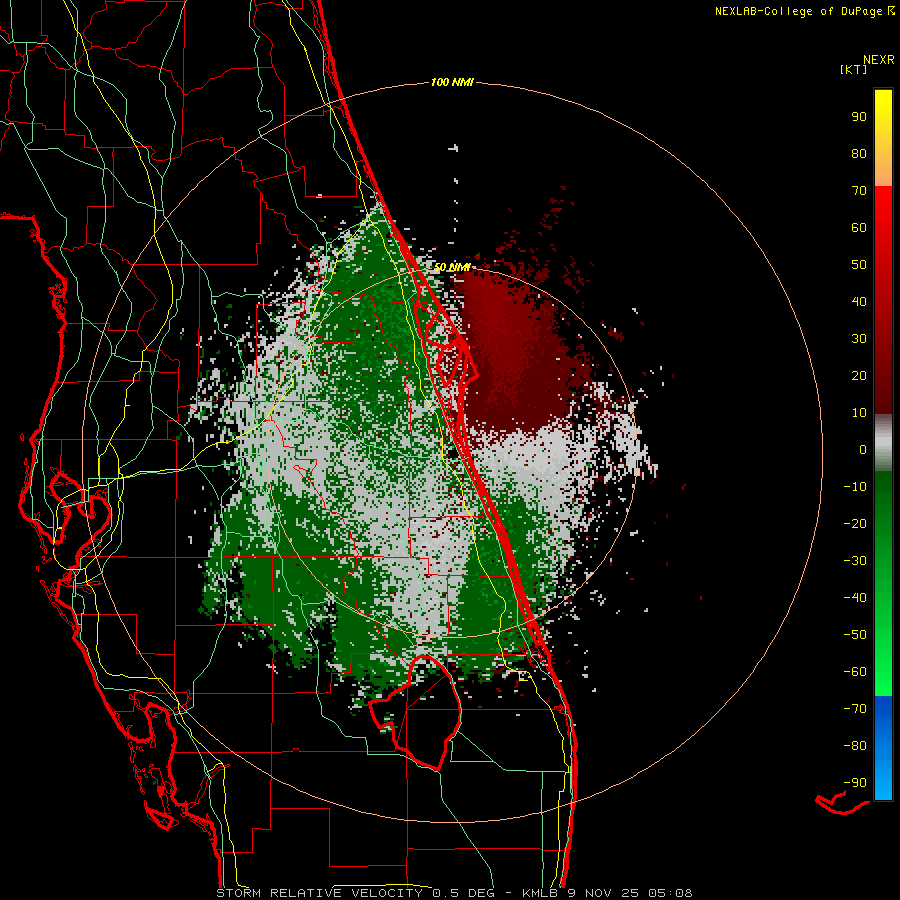Select the -50 scale value
This screenshot has width=900, height=900.
point(855,635)
